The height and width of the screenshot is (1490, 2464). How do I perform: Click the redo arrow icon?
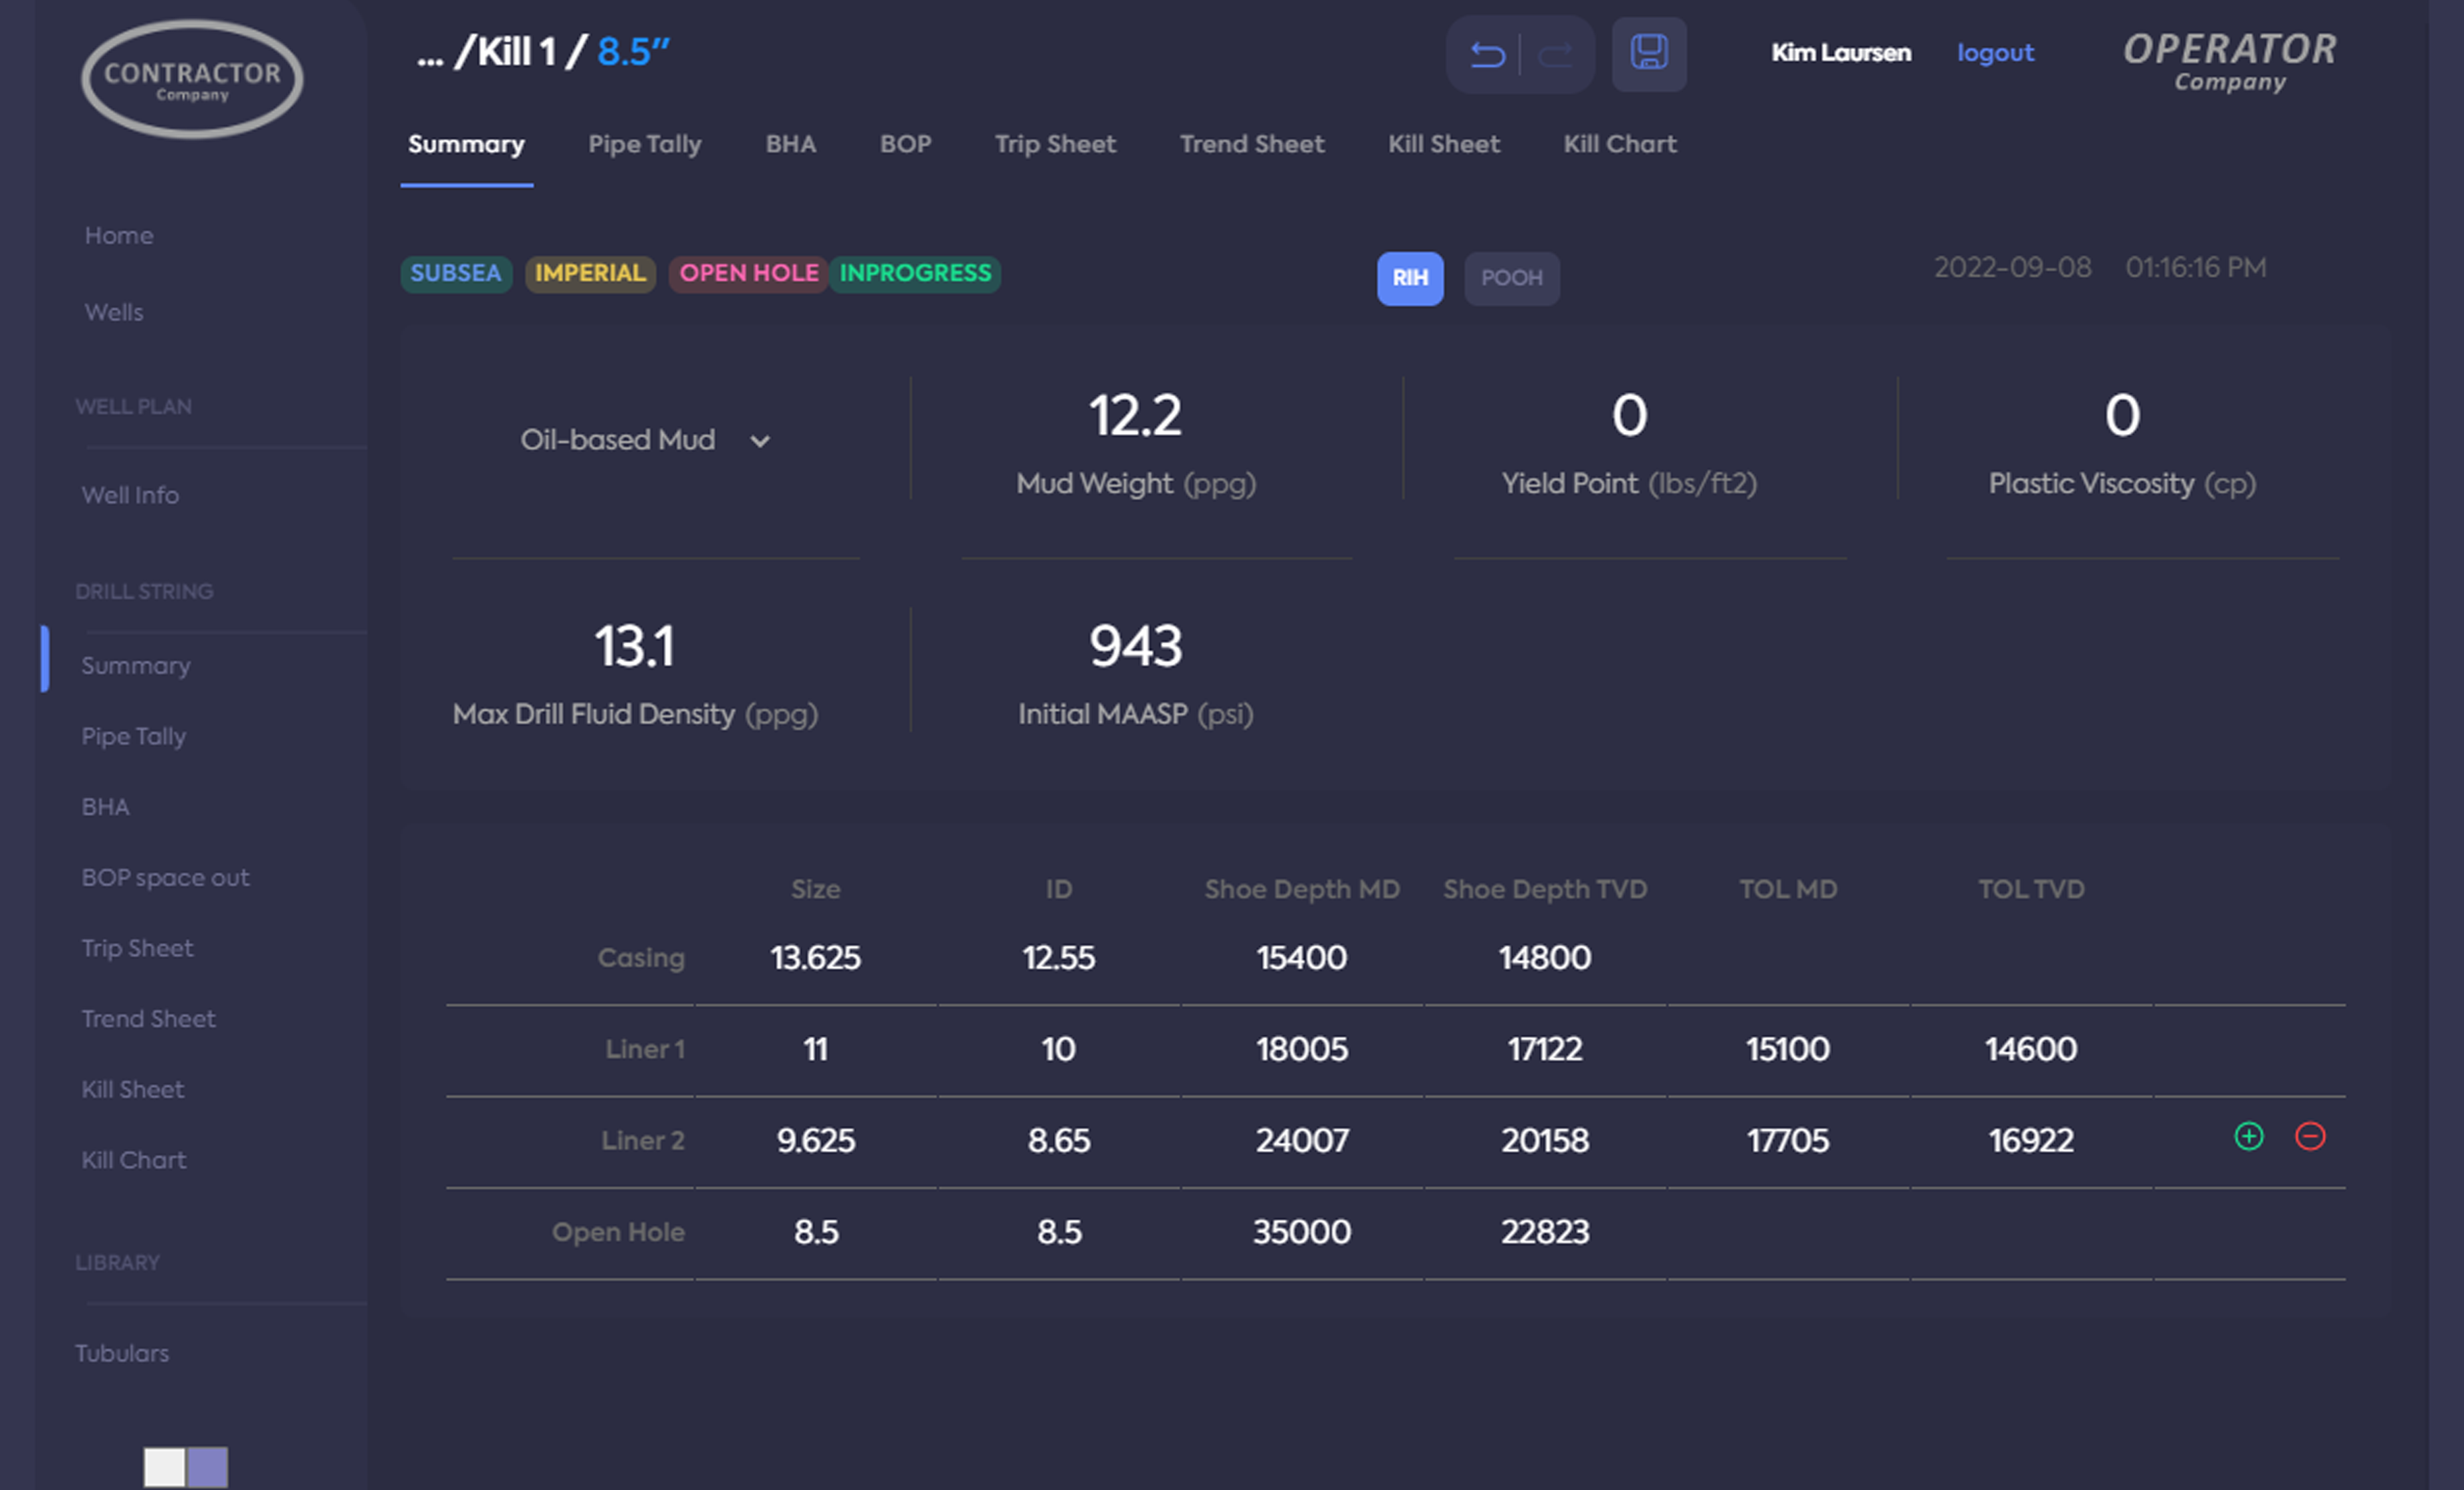[x=1555, y=54]
